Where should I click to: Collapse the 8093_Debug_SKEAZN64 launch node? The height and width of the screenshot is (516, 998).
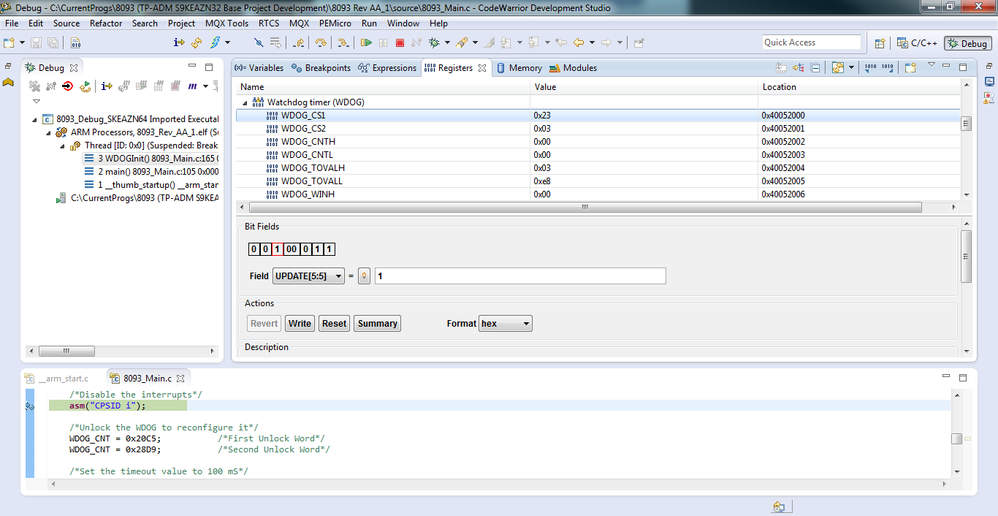[34, 119]
